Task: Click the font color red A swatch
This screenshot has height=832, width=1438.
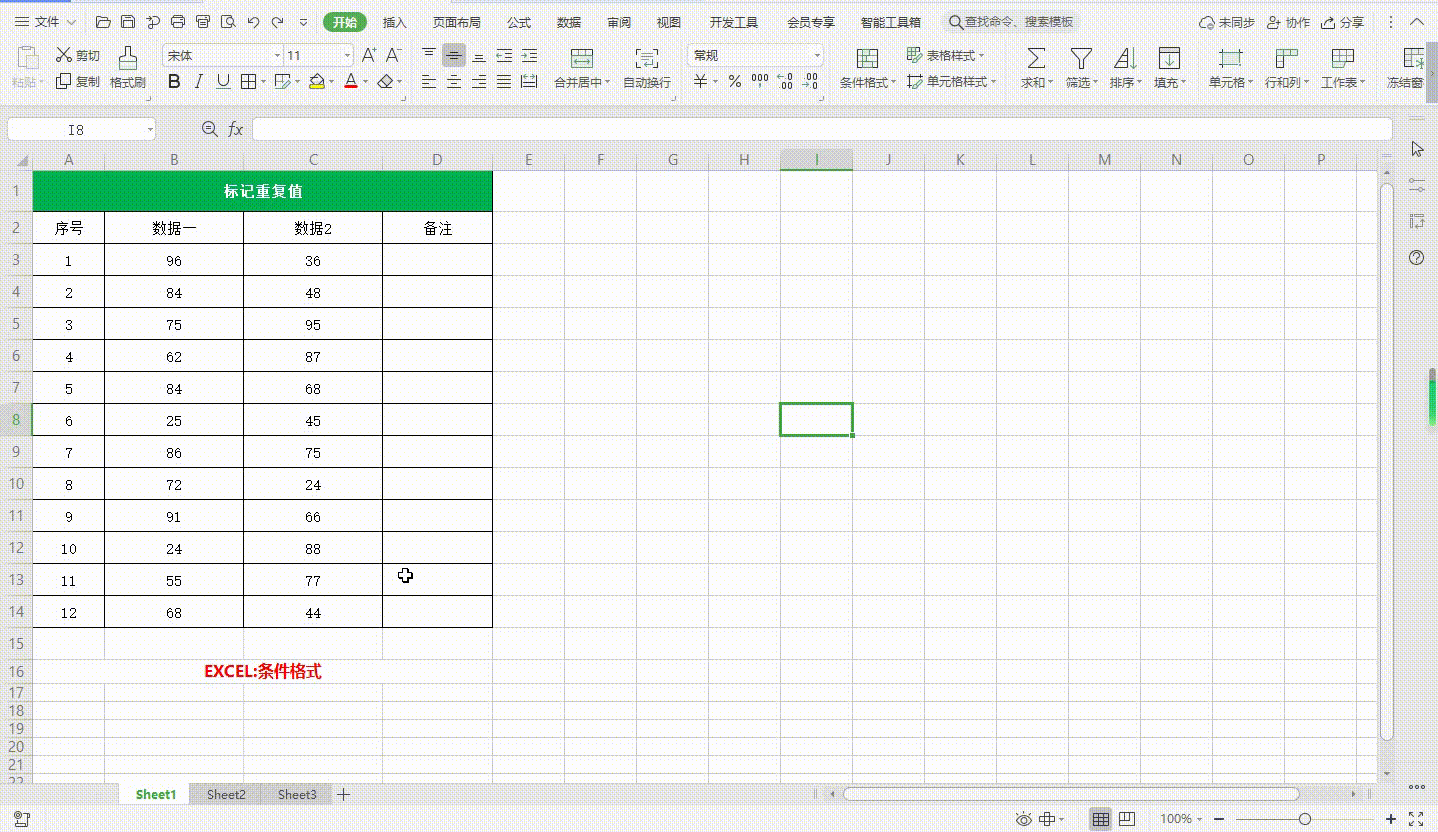Action: (351, 82)
